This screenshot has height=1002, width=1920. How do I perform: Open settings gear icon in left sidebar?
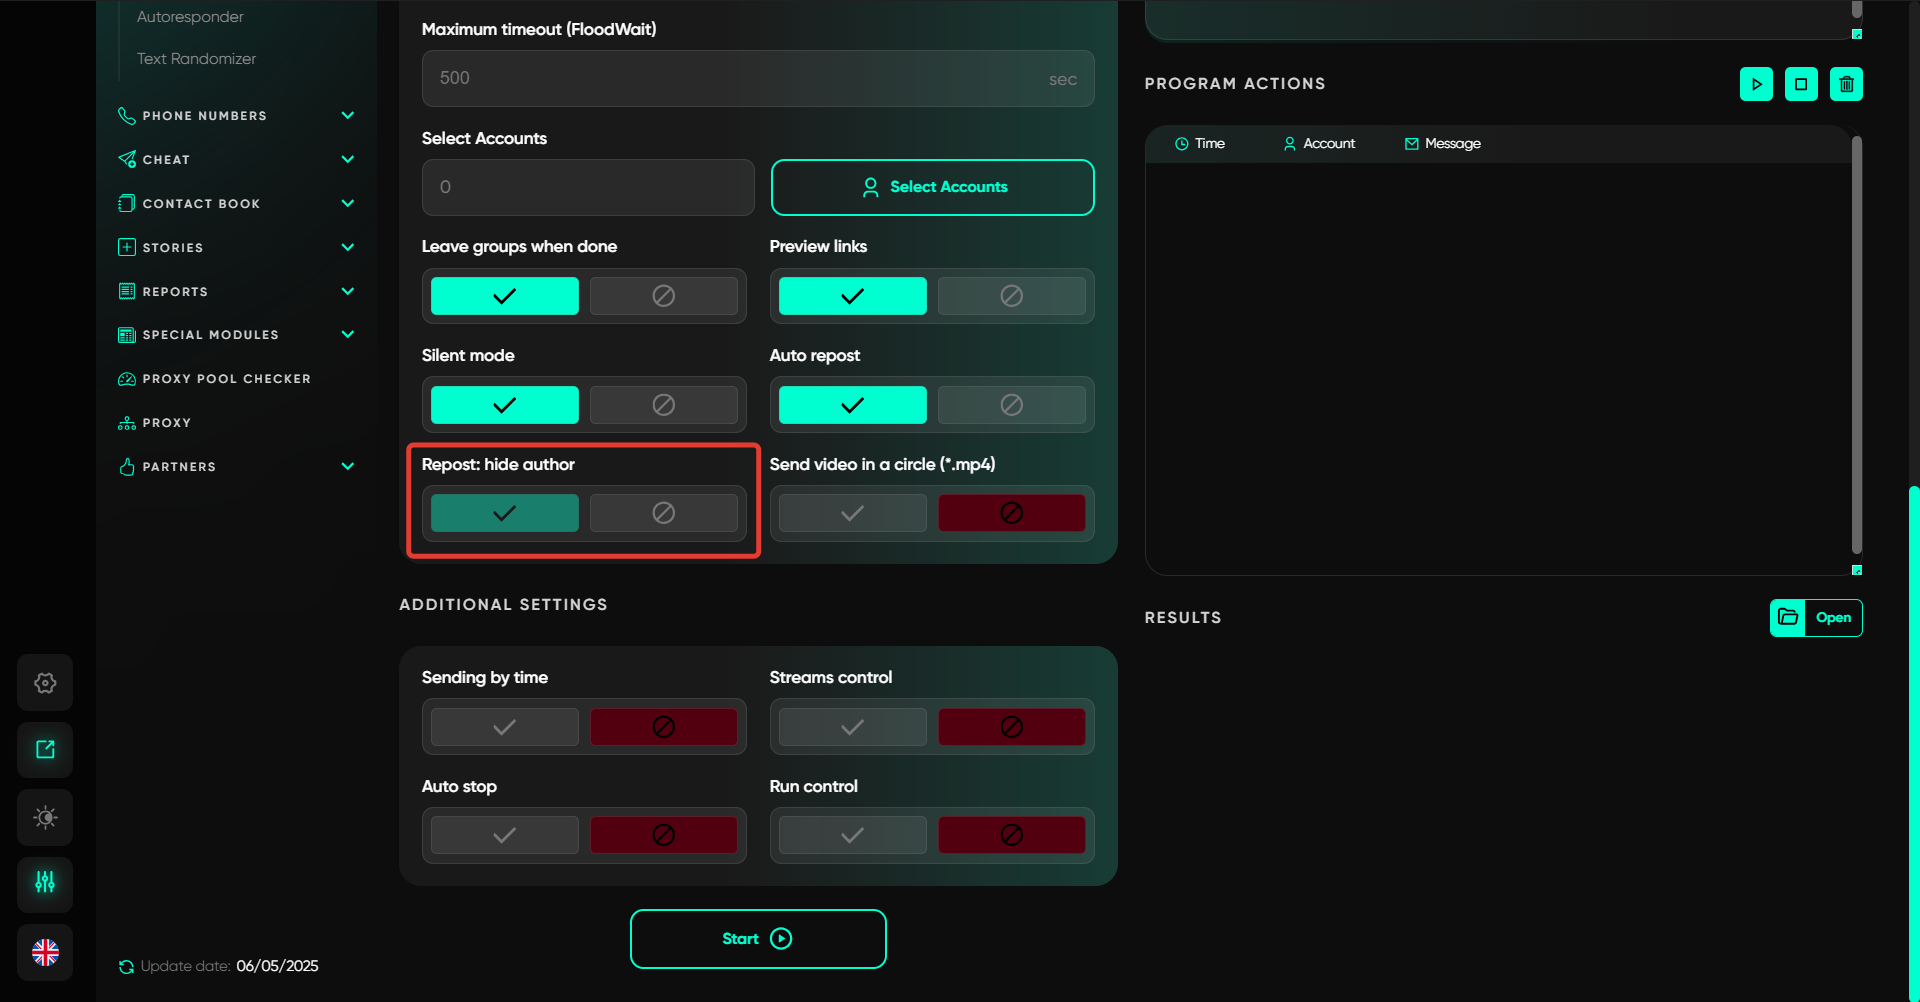point(45,683)
